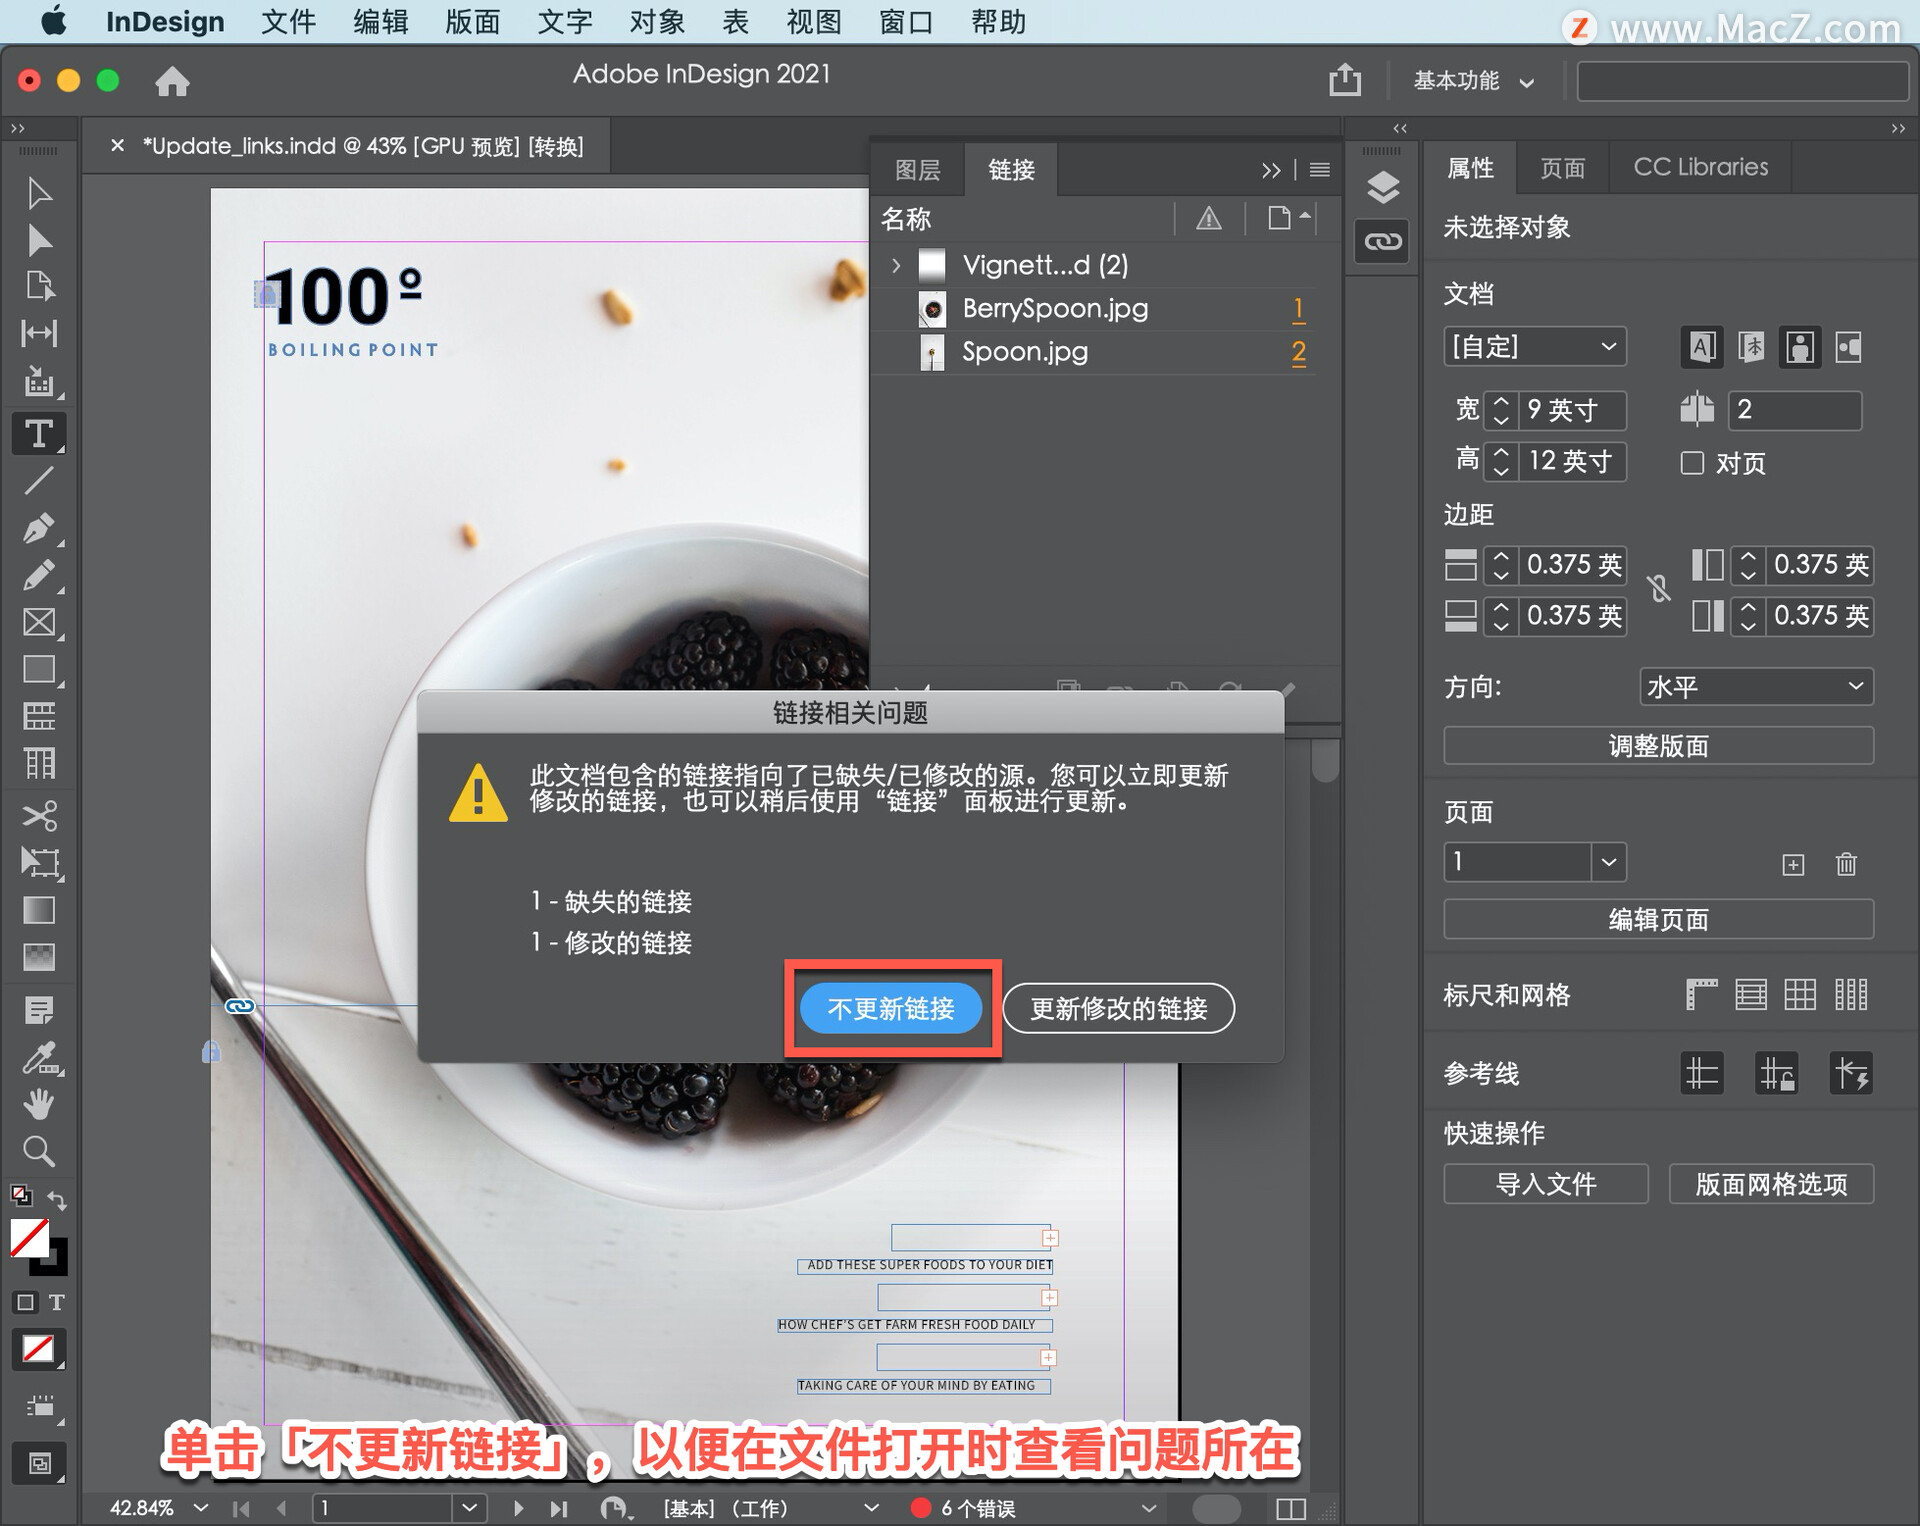Pick the Scissors tool

click(x=38, y=815)
